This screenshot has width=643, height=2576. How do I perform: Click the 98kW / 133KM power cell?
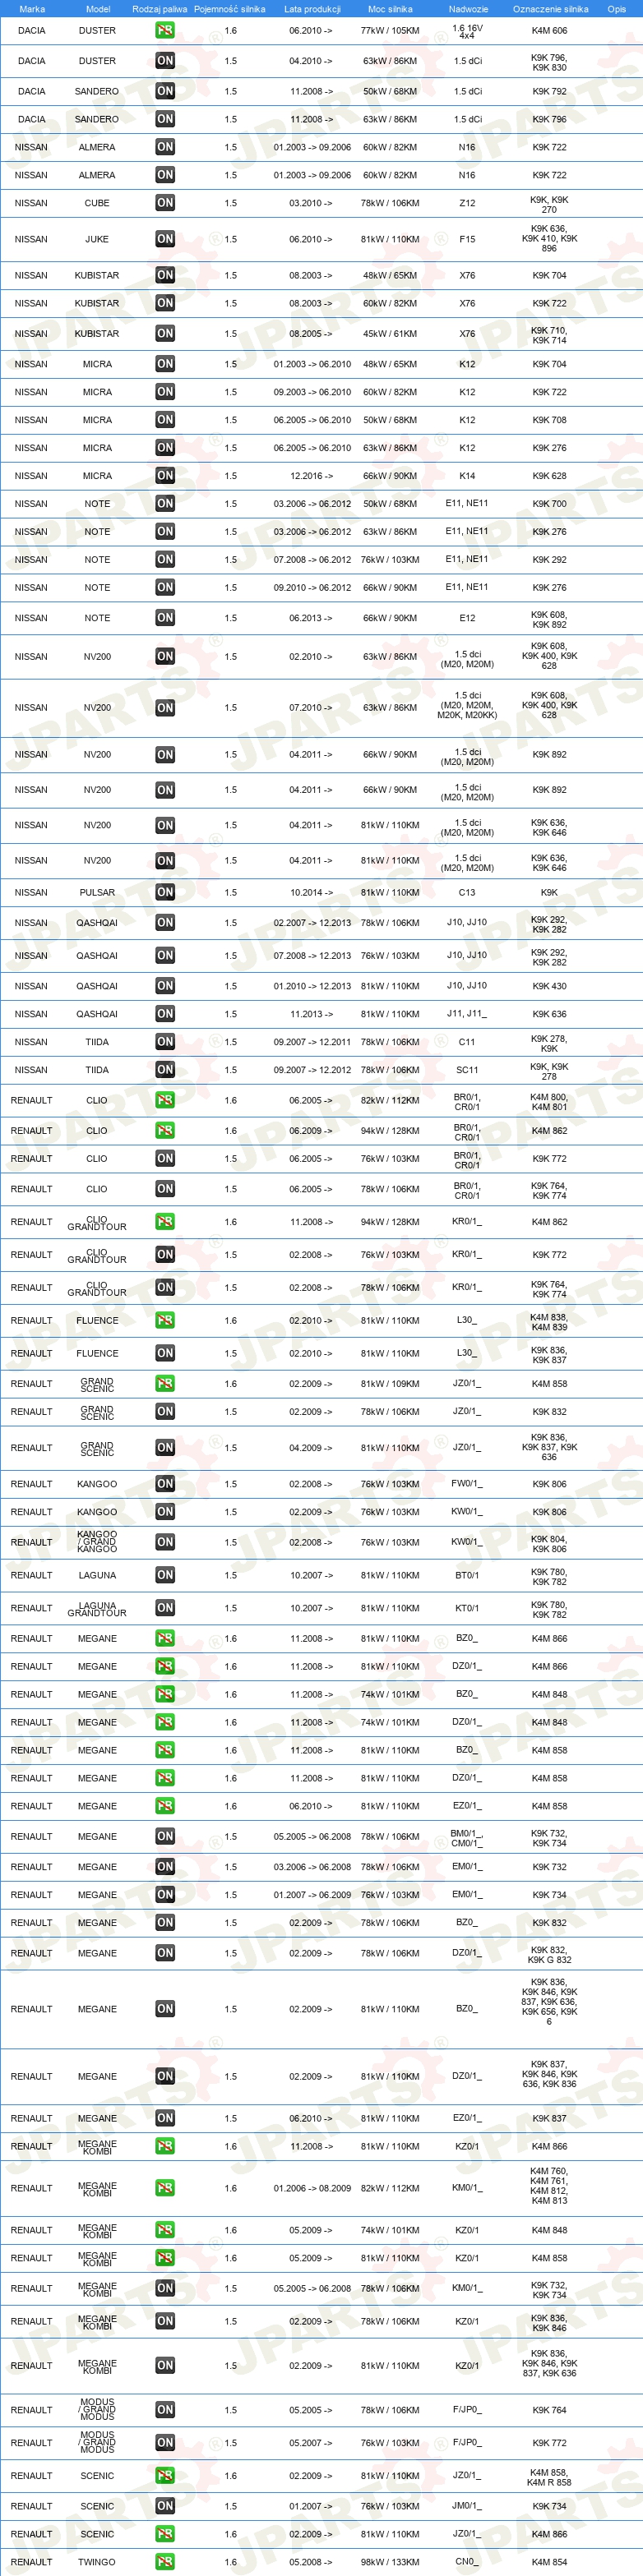pyautogui.click(x=390, y=2562)
